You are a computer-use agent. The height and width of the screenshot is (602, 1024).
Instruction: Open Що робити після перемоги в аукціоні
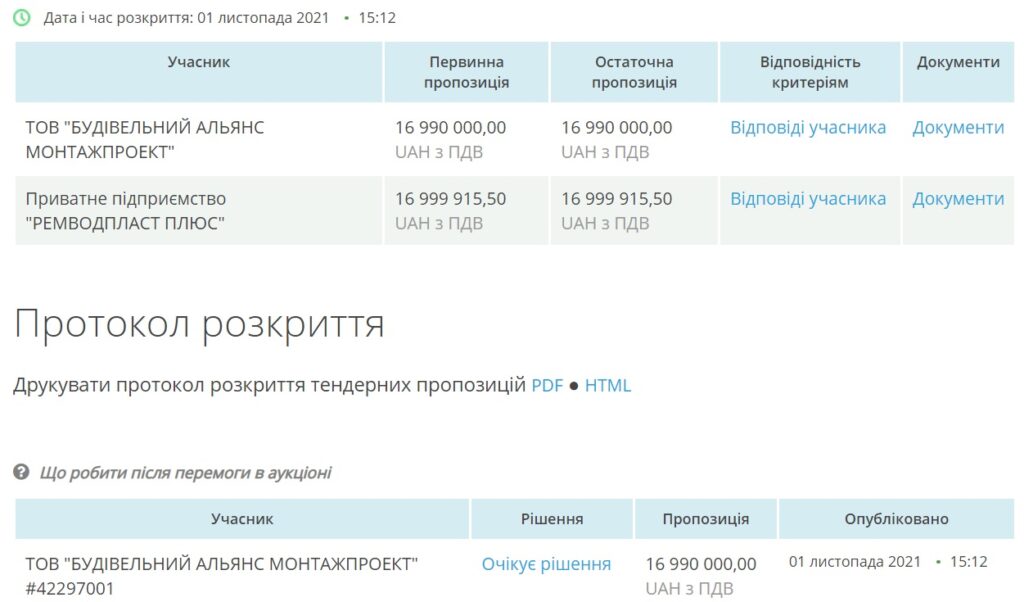[185, 473]
